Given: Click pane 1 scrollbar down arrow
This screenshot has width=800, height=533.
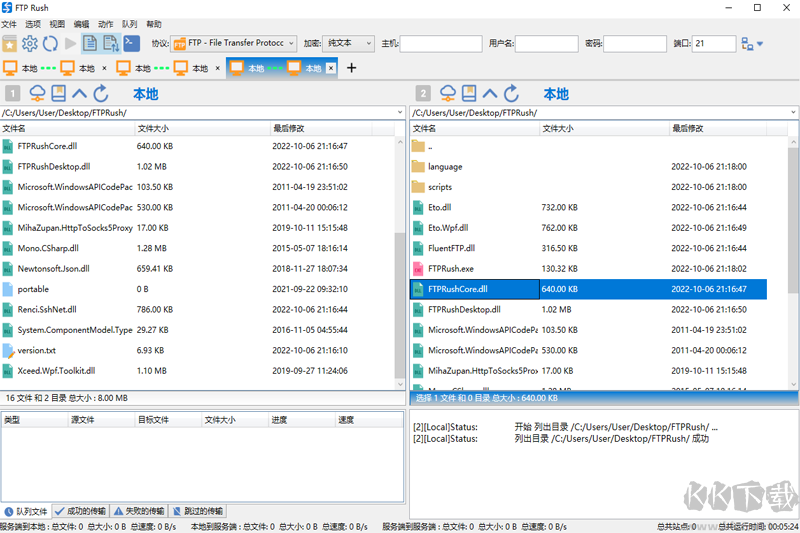Looking at the screenshot, I should click(400, 385).
